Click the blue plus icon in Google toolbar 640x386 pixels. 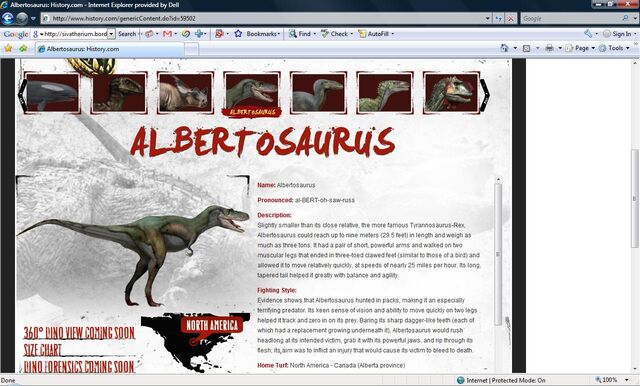click(199, 34)
